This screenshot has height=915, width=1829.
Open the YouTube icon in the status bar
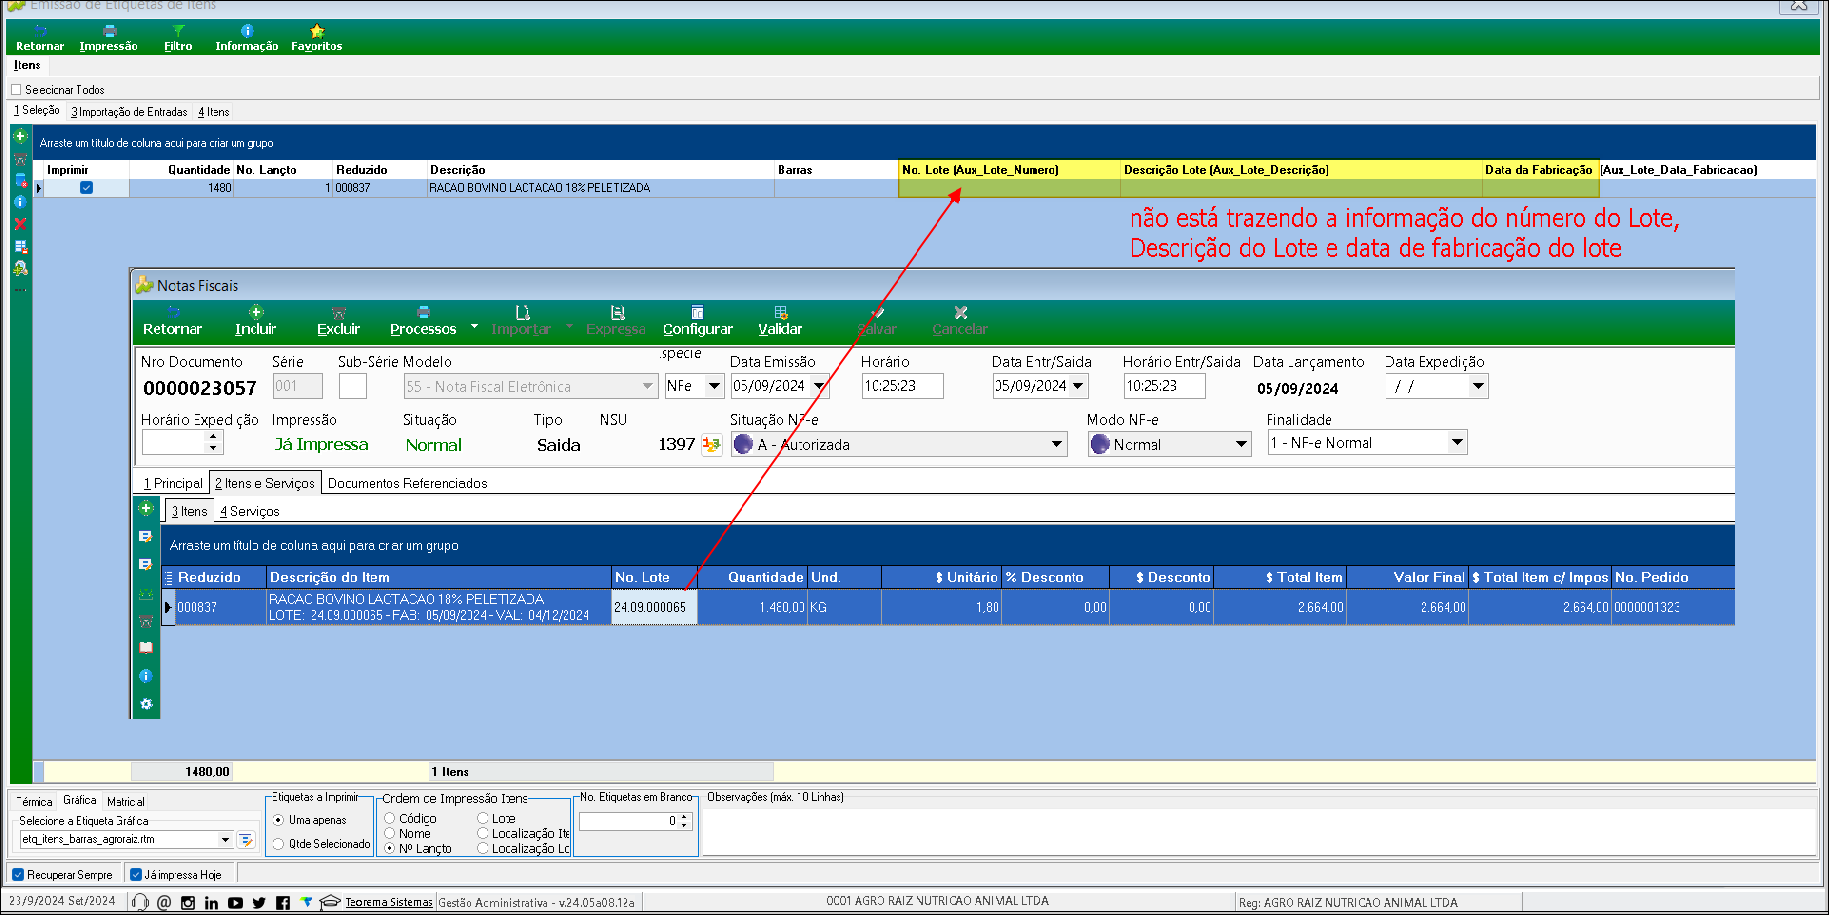[235, 902]
